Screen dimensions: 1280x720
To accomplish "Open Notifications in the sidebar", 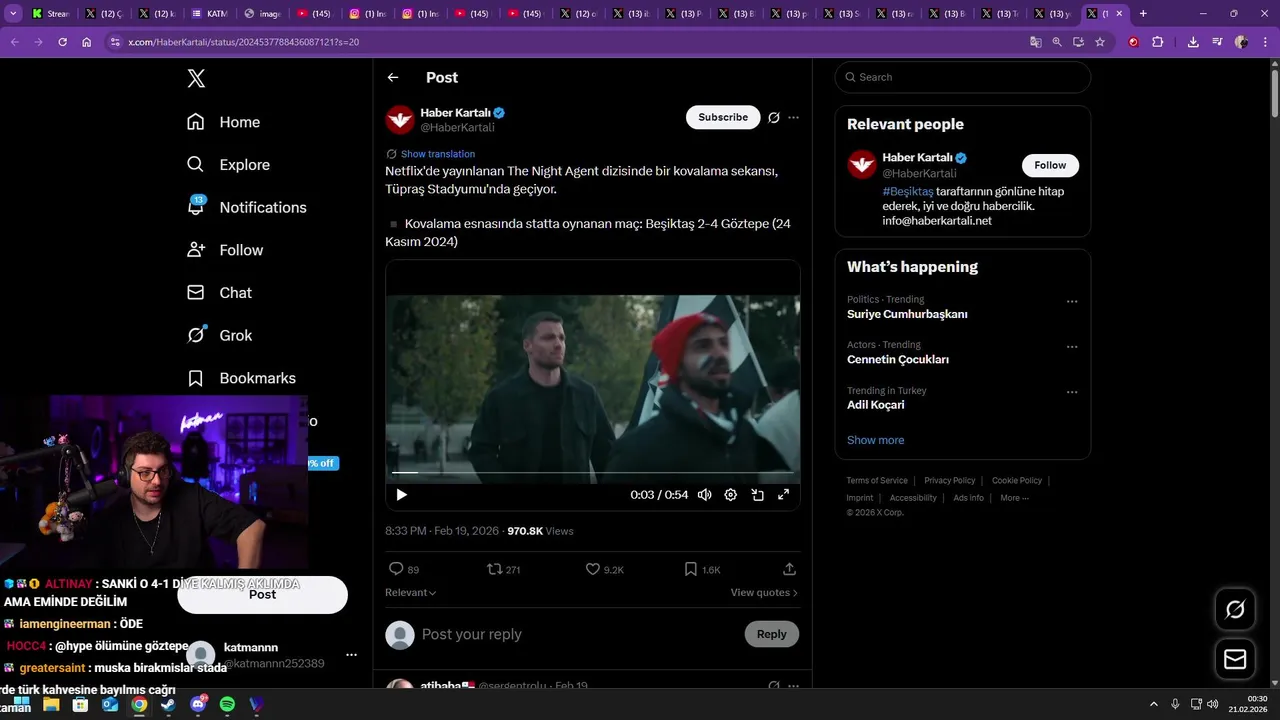I will pos(247,207).
